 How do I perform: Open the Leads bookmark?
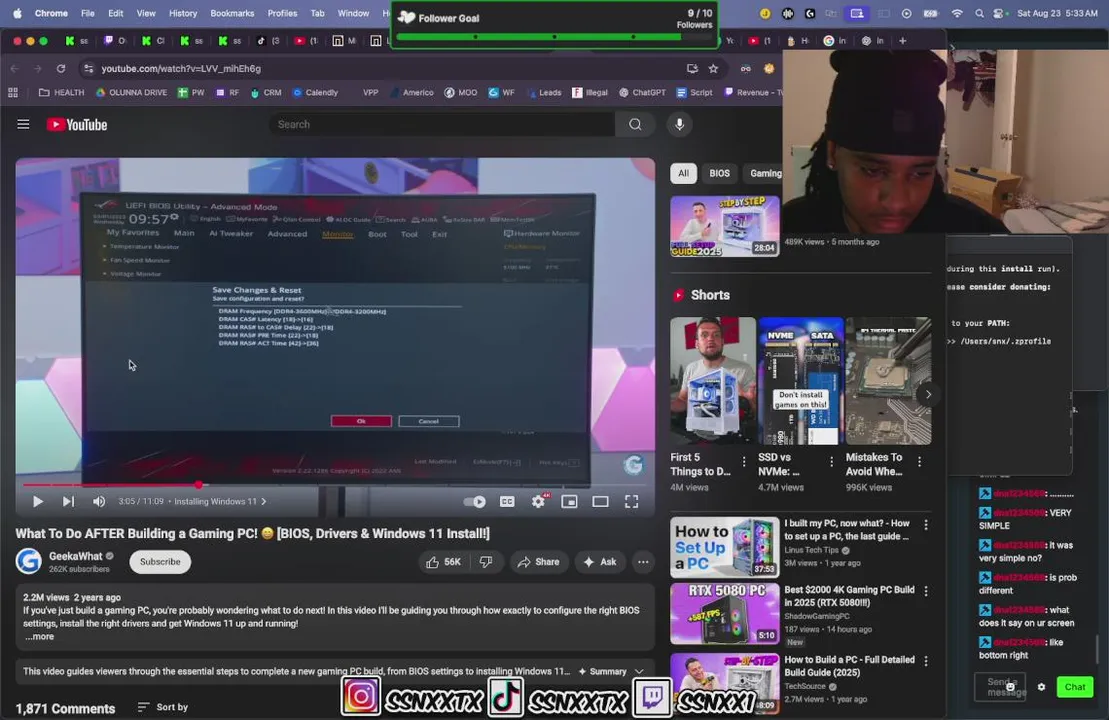[x=544, y=93]
